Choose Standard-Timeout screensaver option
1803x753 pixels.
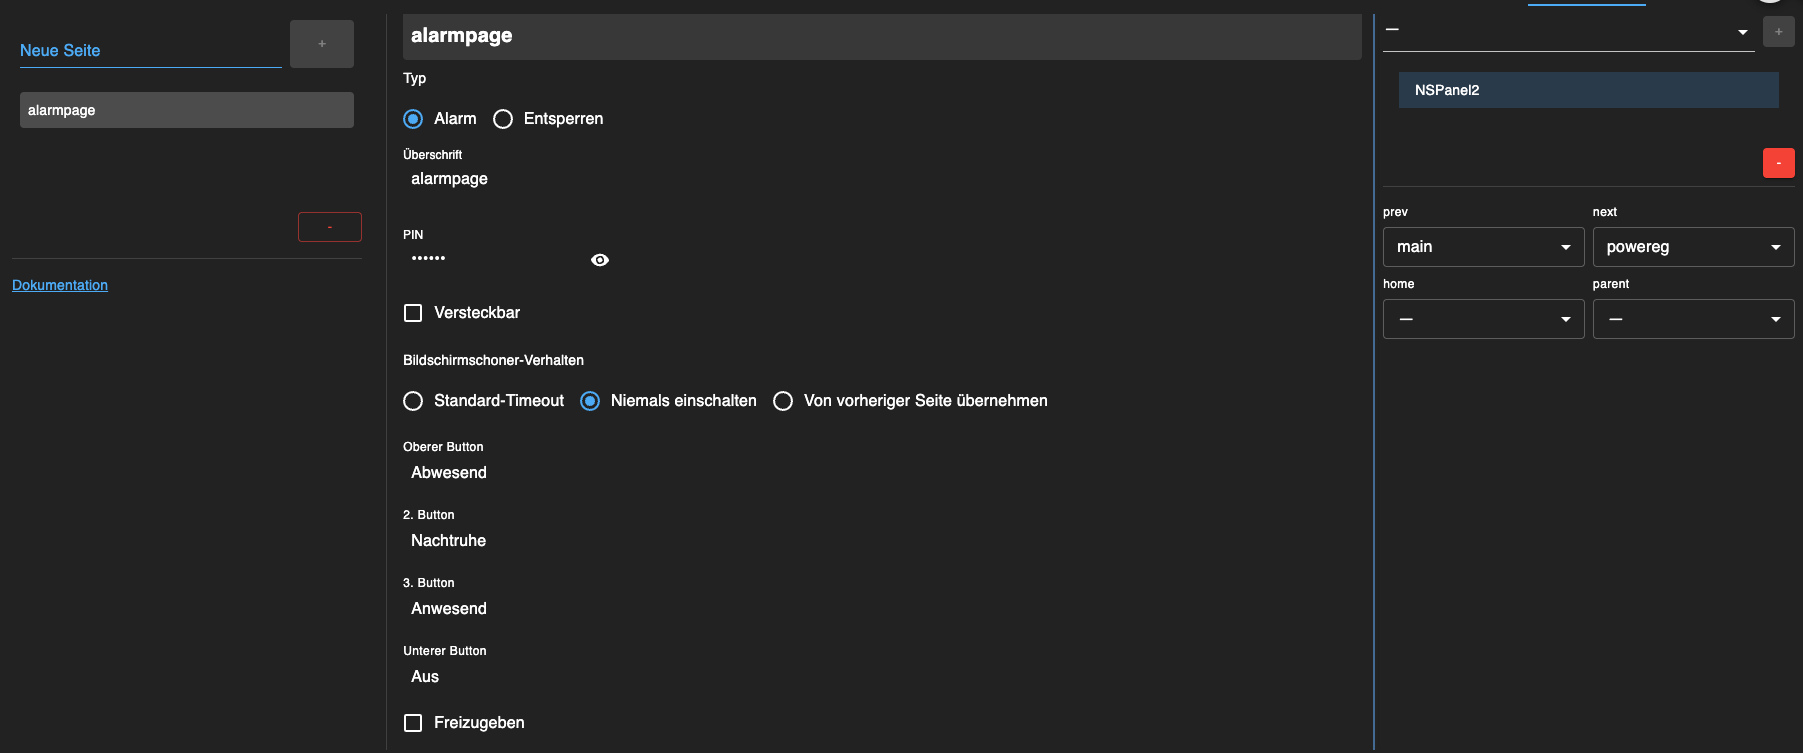pyautogui.click(x=413, y=401)
